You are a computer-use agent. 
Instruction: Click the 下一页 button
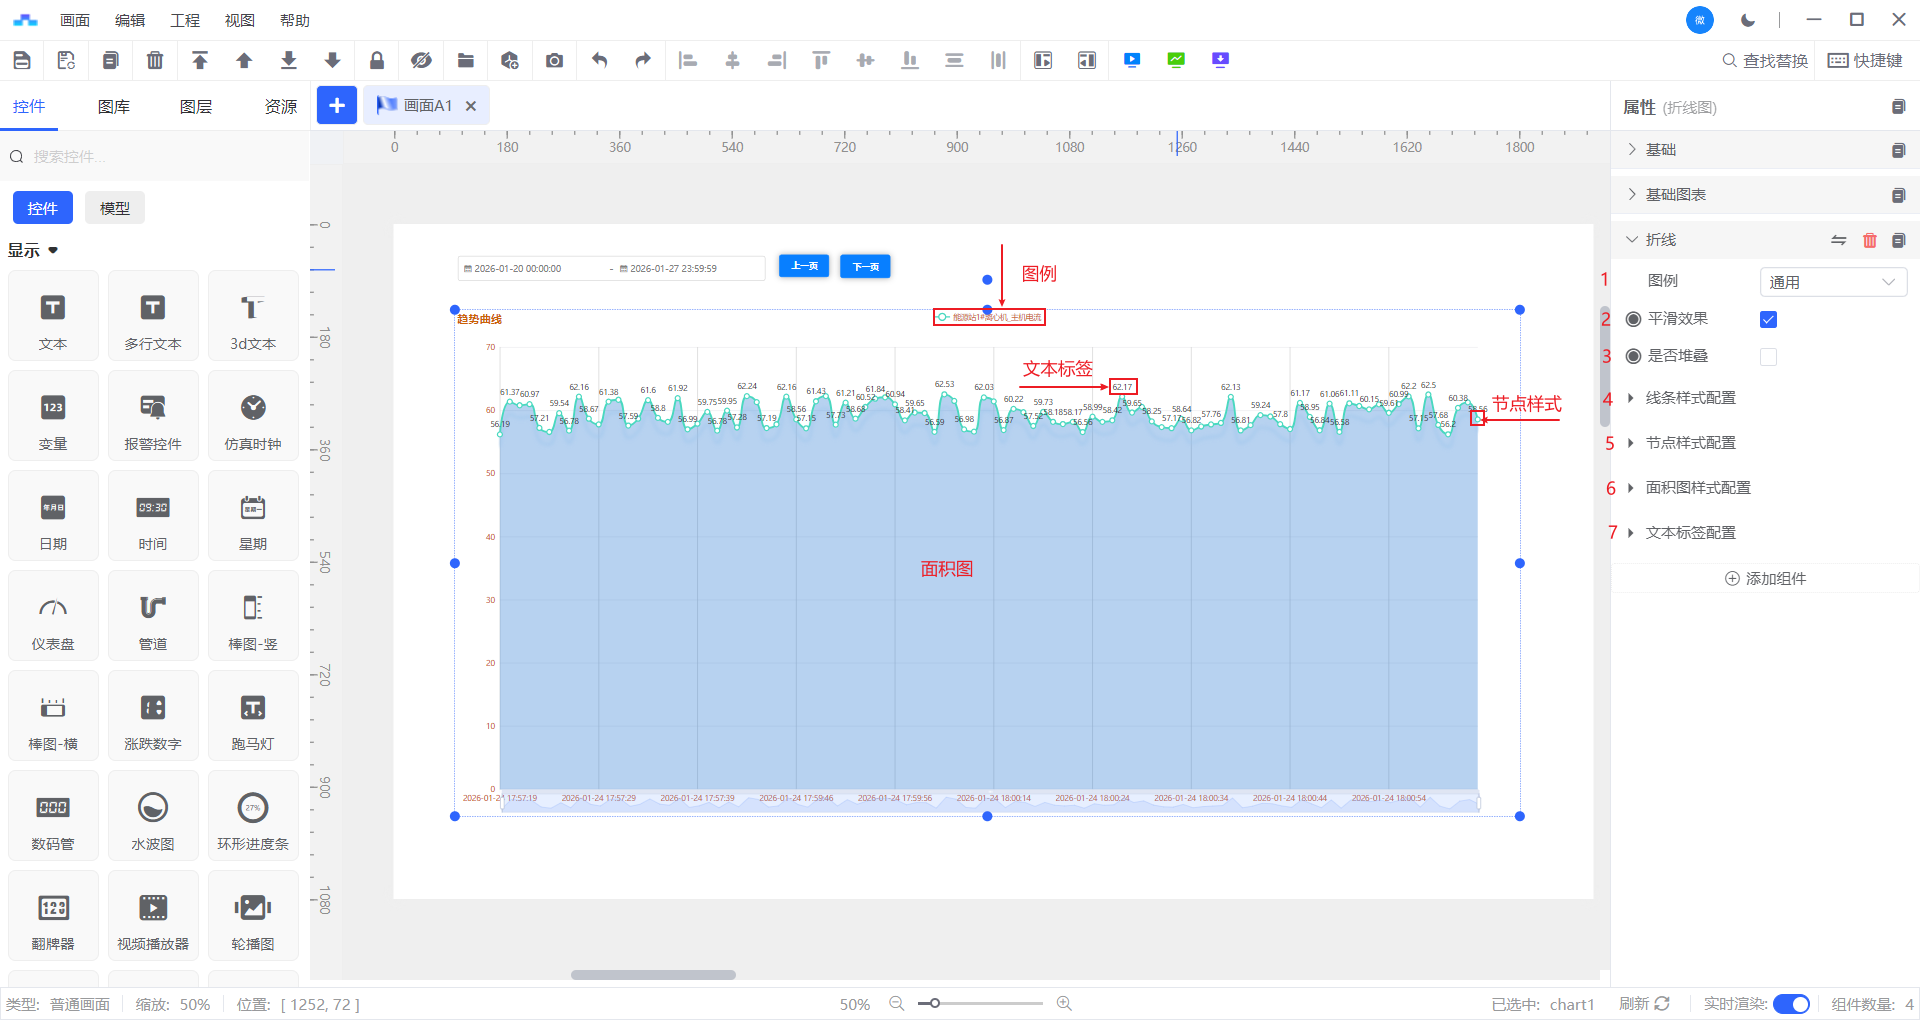[865, 267]
